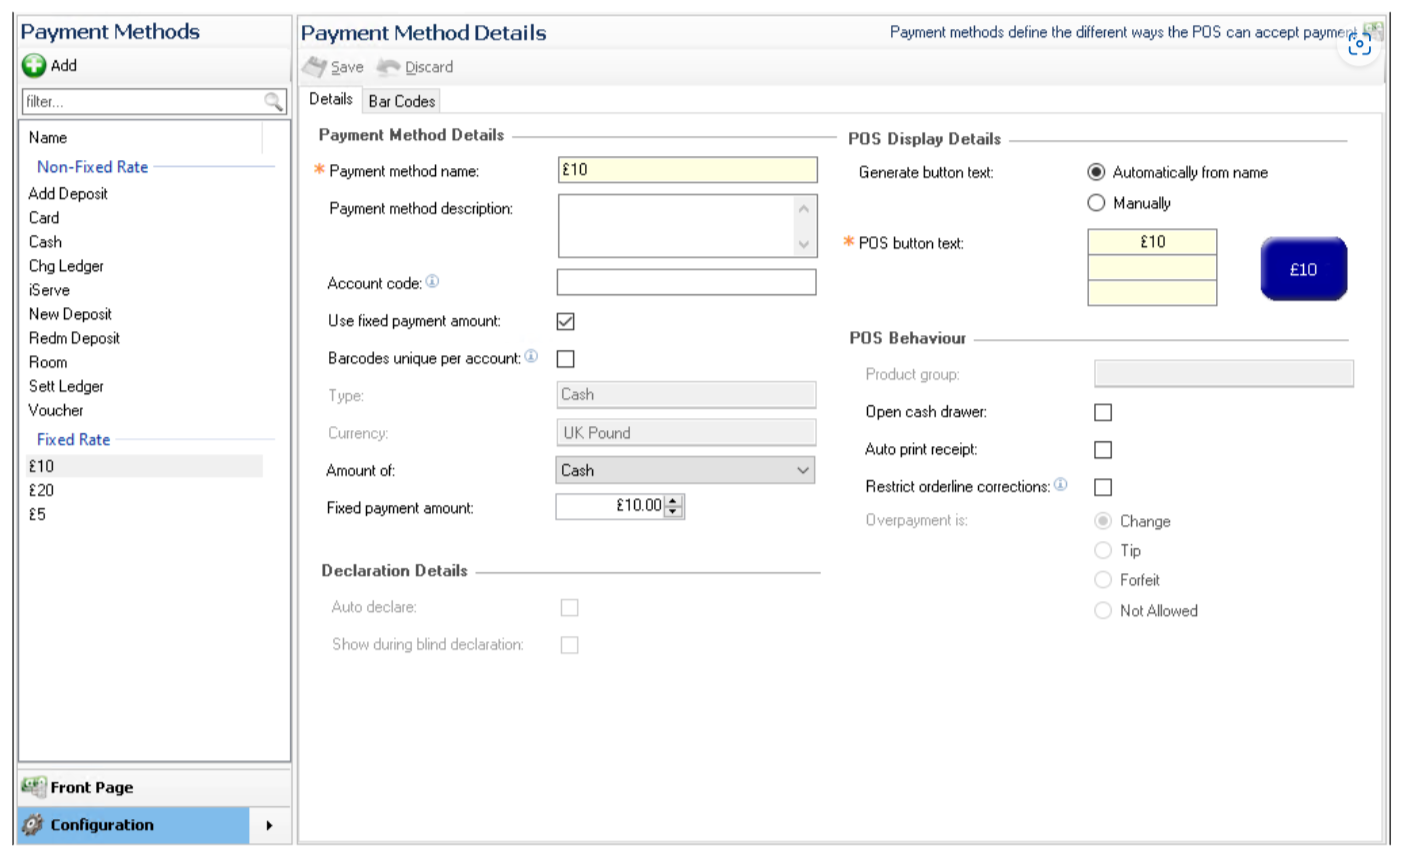Click the Discard undo arrow icon
The height and width of the screenshot is (855, 1401).
coord(388,67)
